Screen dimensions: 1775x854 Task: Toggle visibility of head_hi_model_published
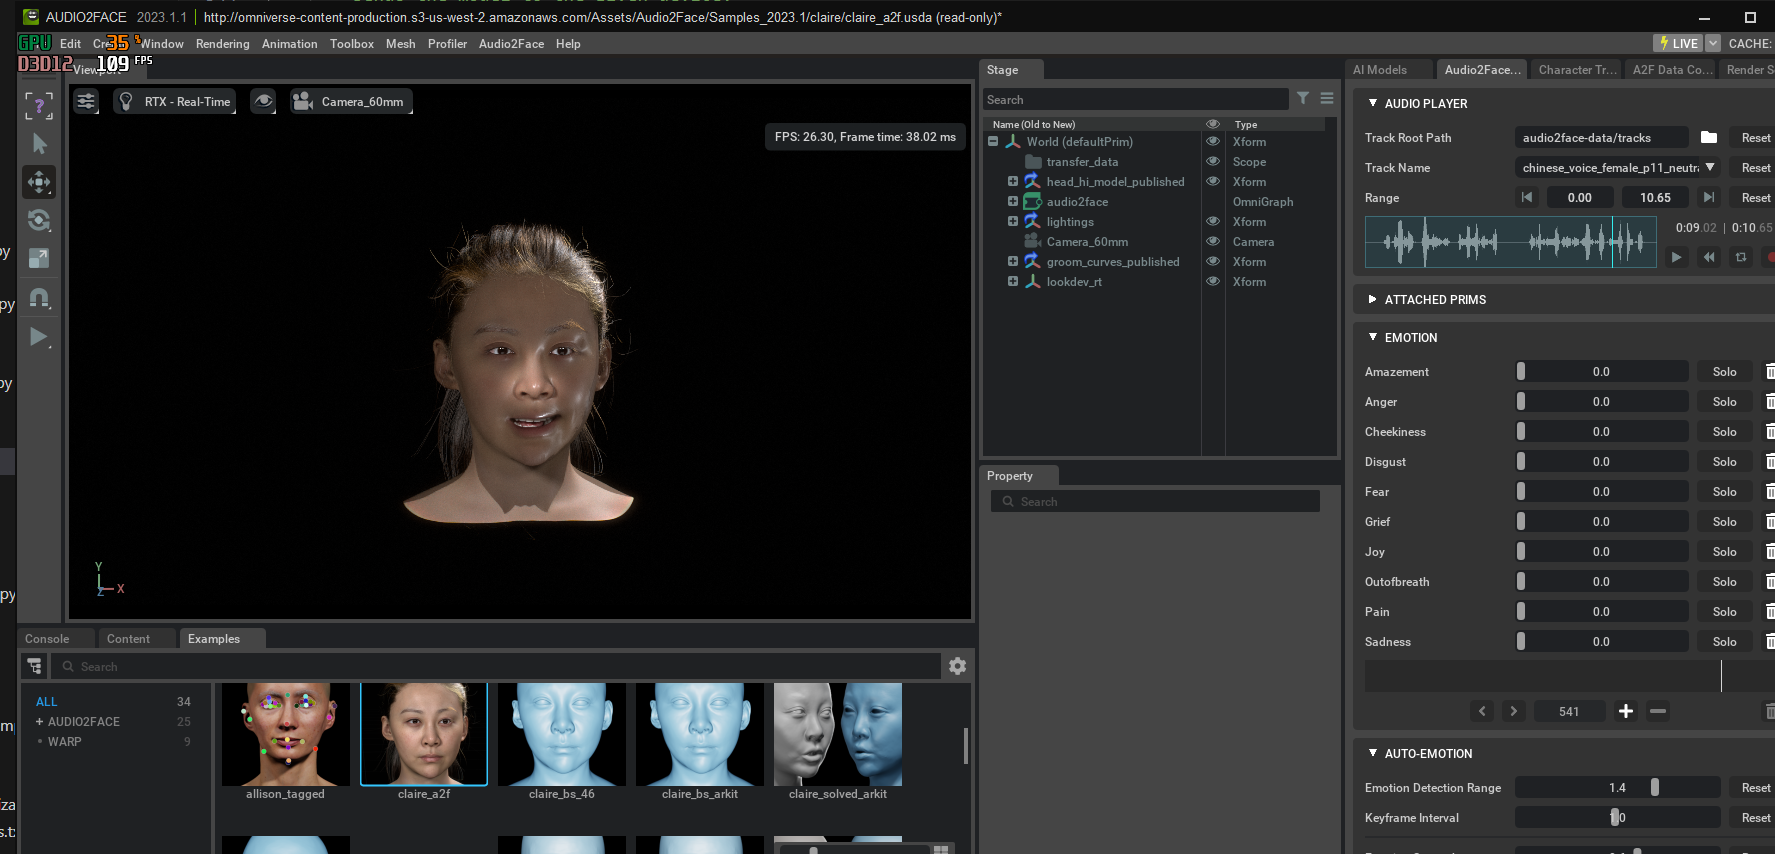1213,181
